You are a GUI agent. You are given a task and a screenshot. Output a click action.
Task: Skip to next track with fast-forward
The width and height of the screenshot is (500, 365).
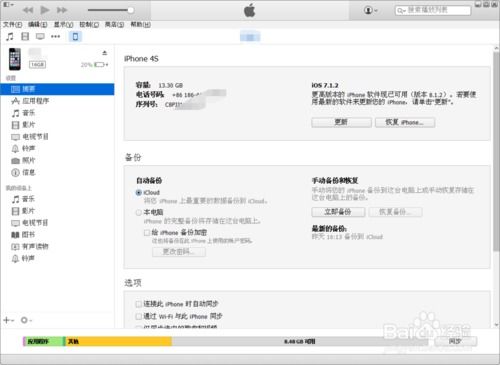62,10
